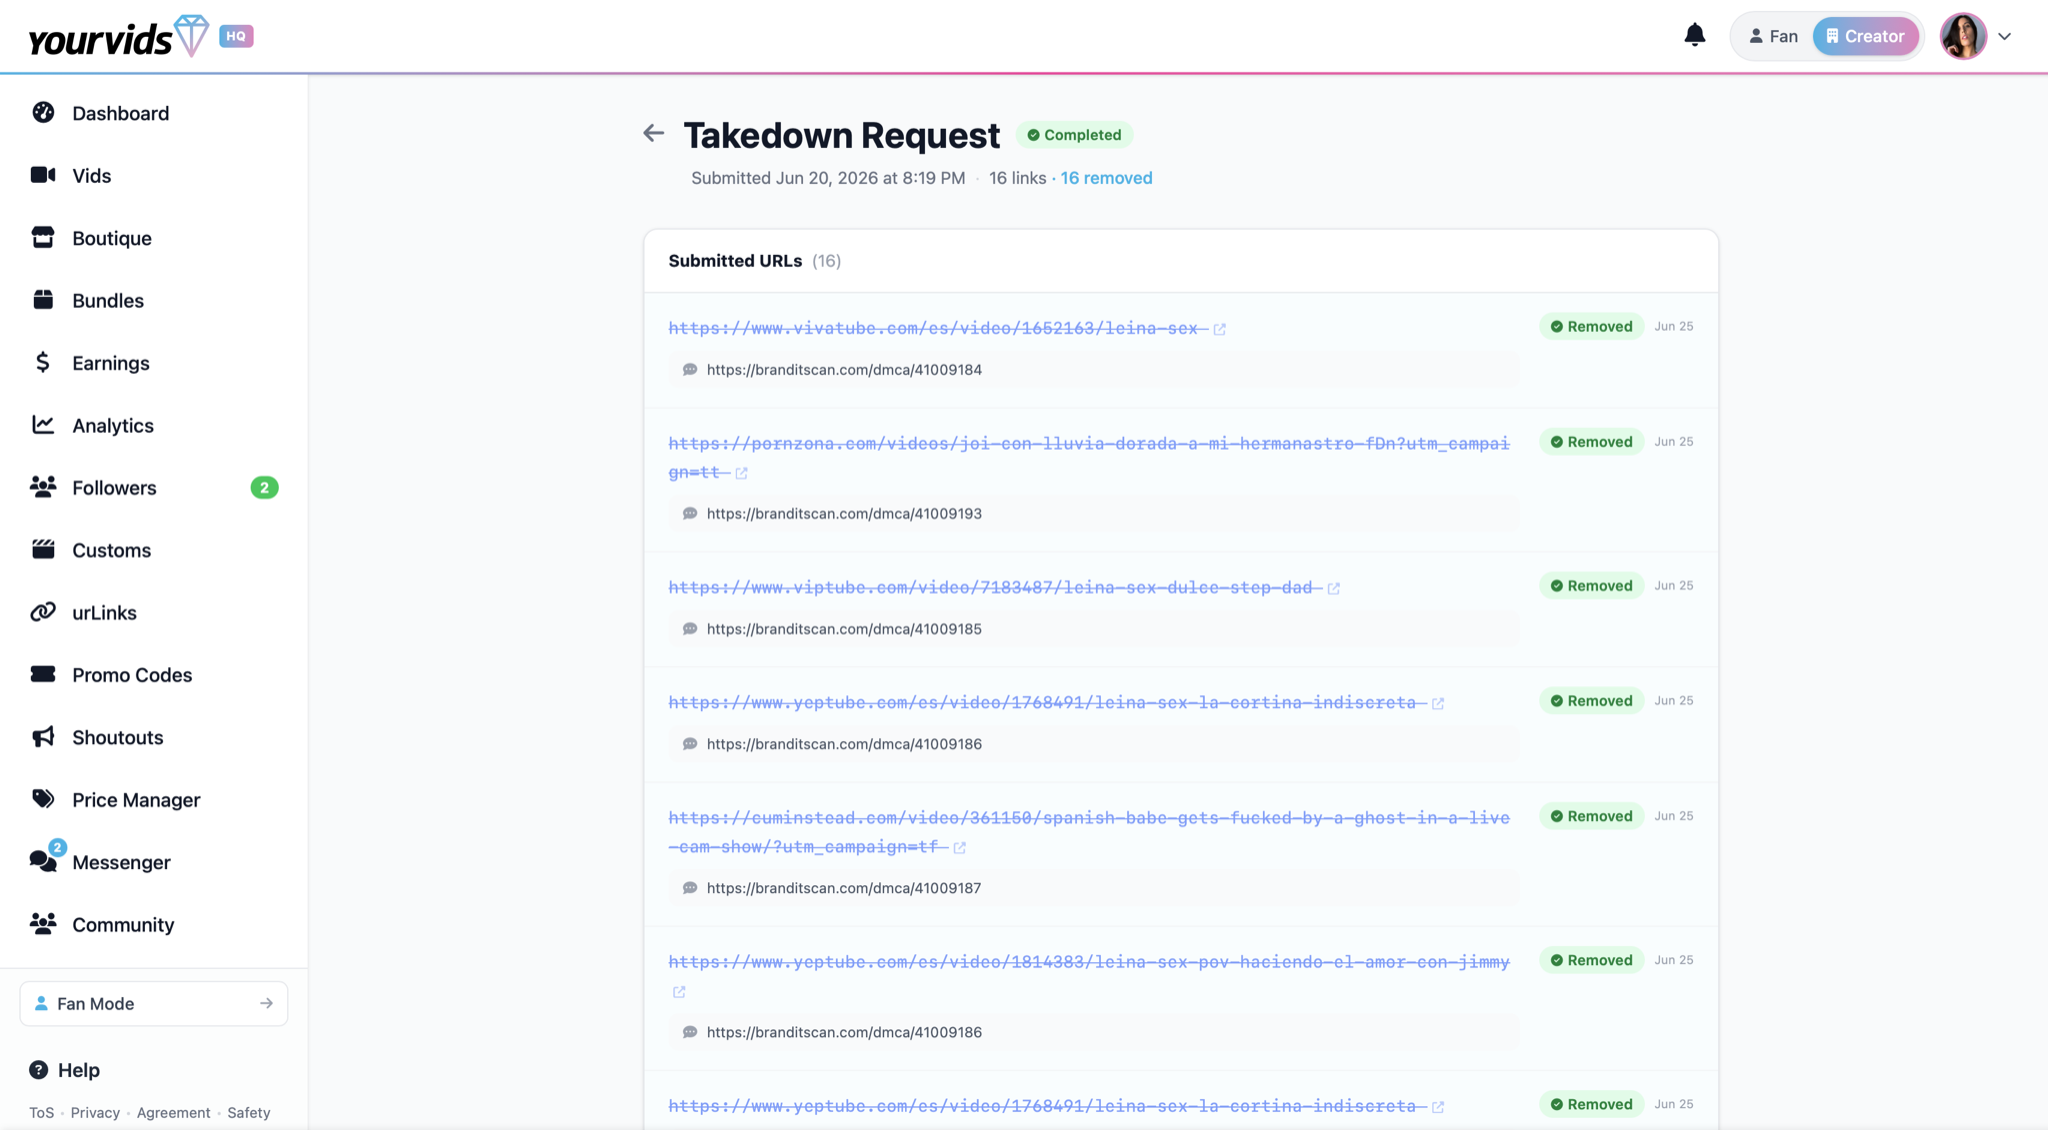
Task: Click the yourvids diamond logo
Action: (x=191, y=36)
